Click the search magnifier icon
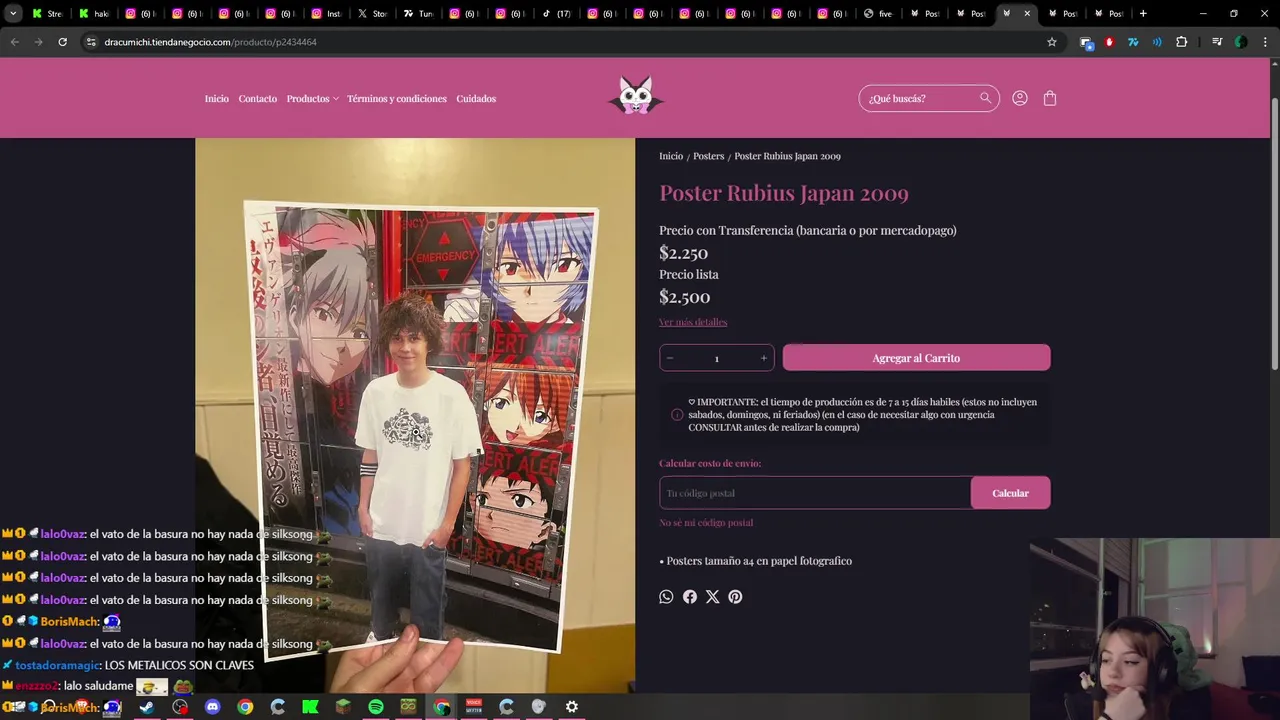 986,98
